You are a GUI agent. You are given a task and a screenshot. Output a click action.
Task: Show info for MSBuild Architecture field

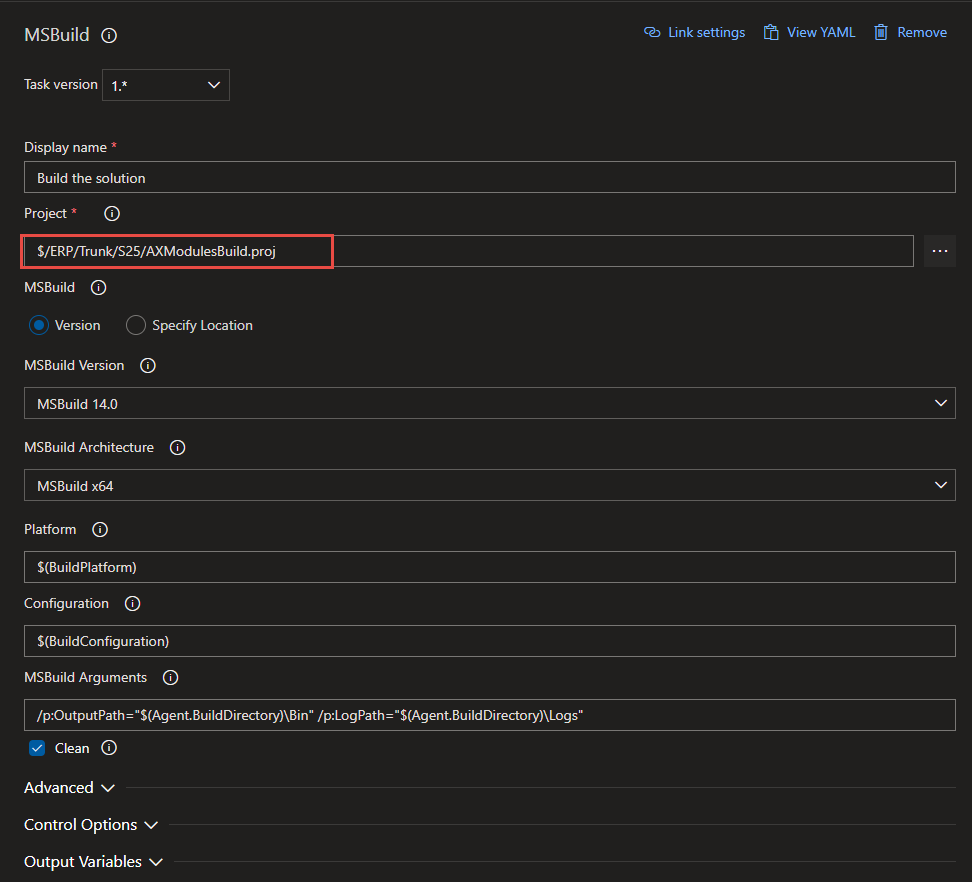click(177, 448)
